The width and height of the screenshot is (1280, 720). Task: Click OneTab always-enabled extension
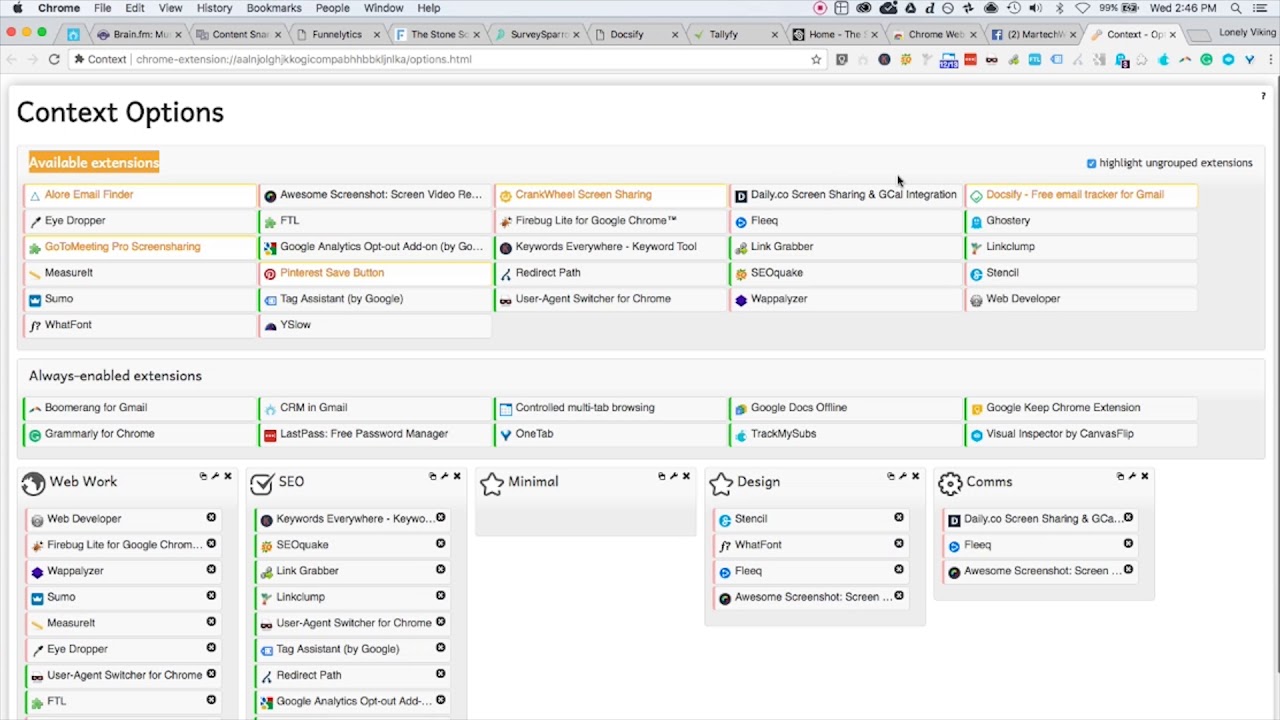click(x=611, y=434)
